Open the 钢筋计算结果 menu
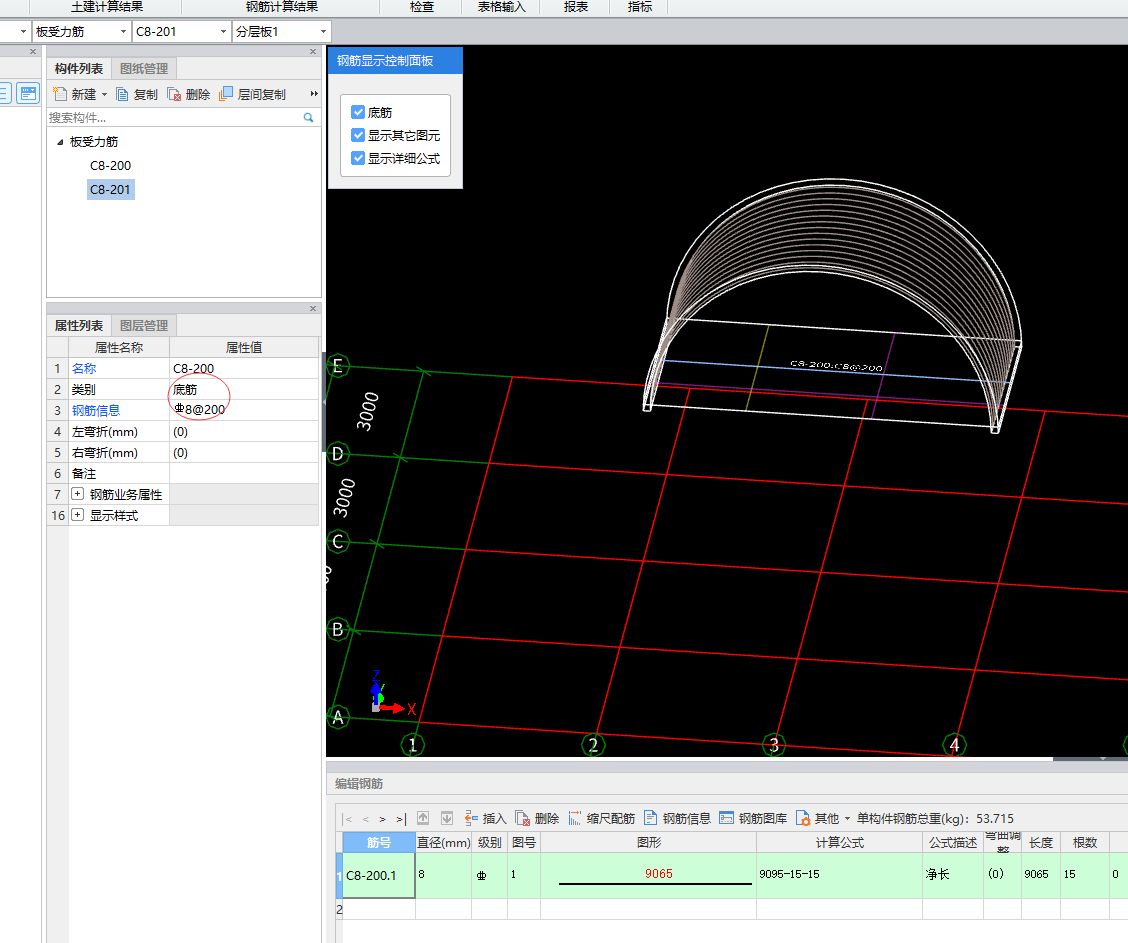Screen dimensions: 1128x943 tap(282, 7)
